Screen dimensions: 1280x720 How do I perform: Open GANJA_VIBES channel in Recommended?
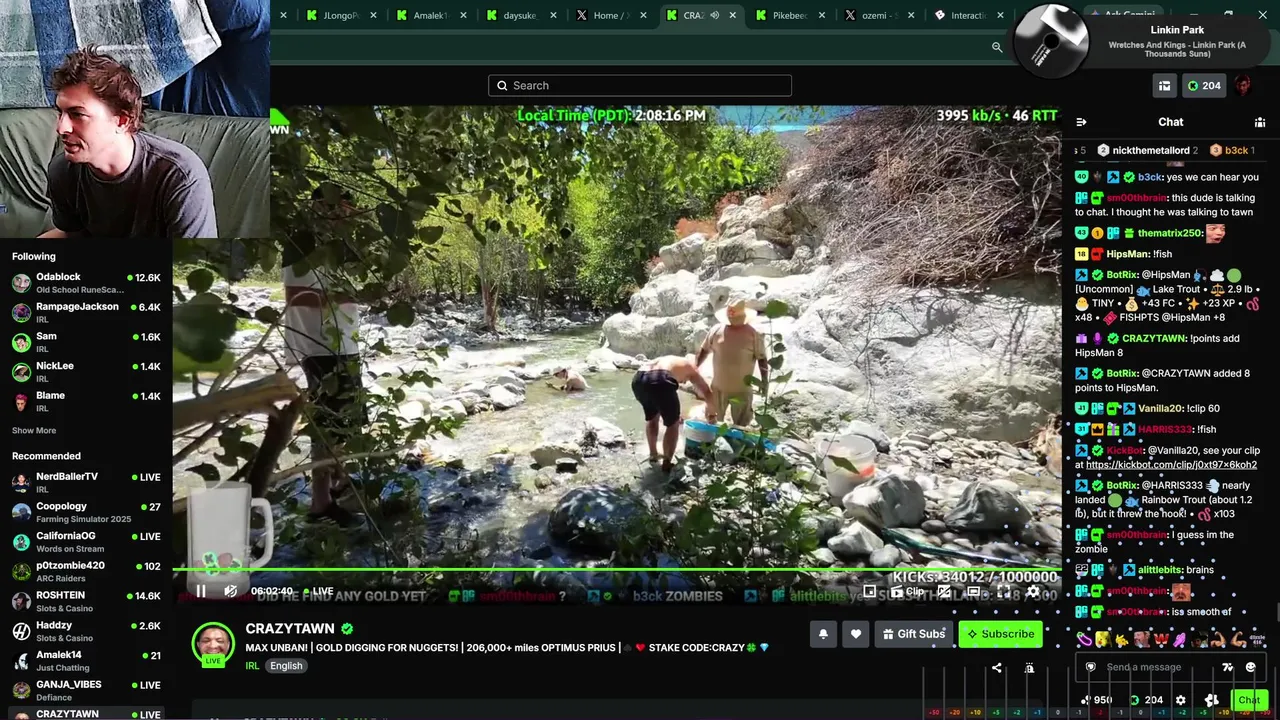point(86,690)
